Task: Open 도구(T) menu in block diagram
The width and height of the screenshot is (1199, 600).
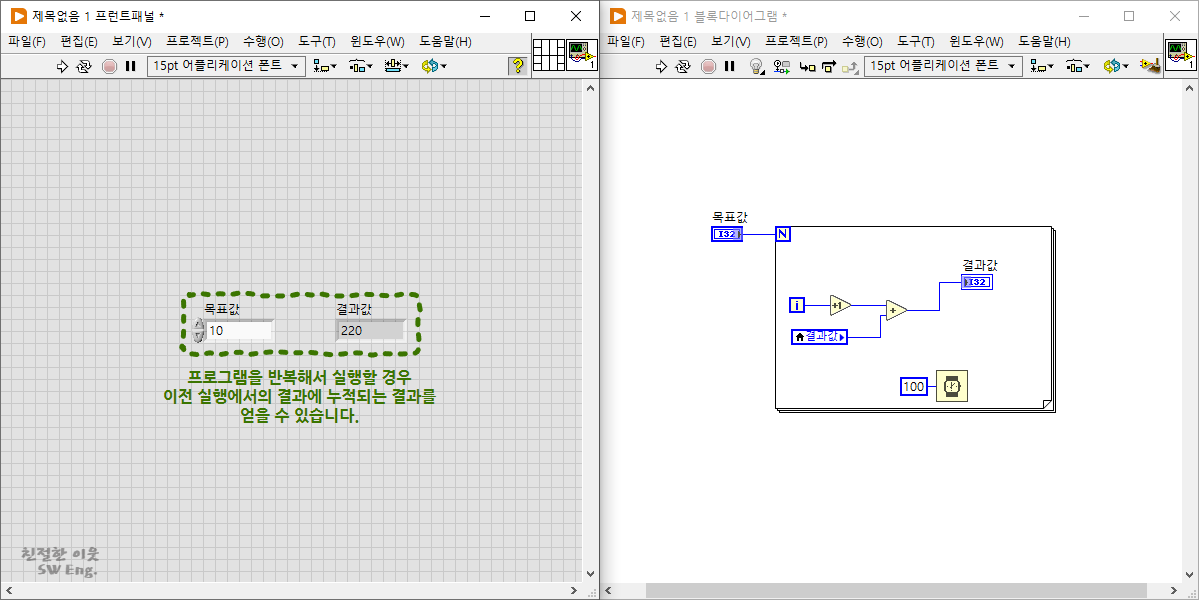Action: 916,41
